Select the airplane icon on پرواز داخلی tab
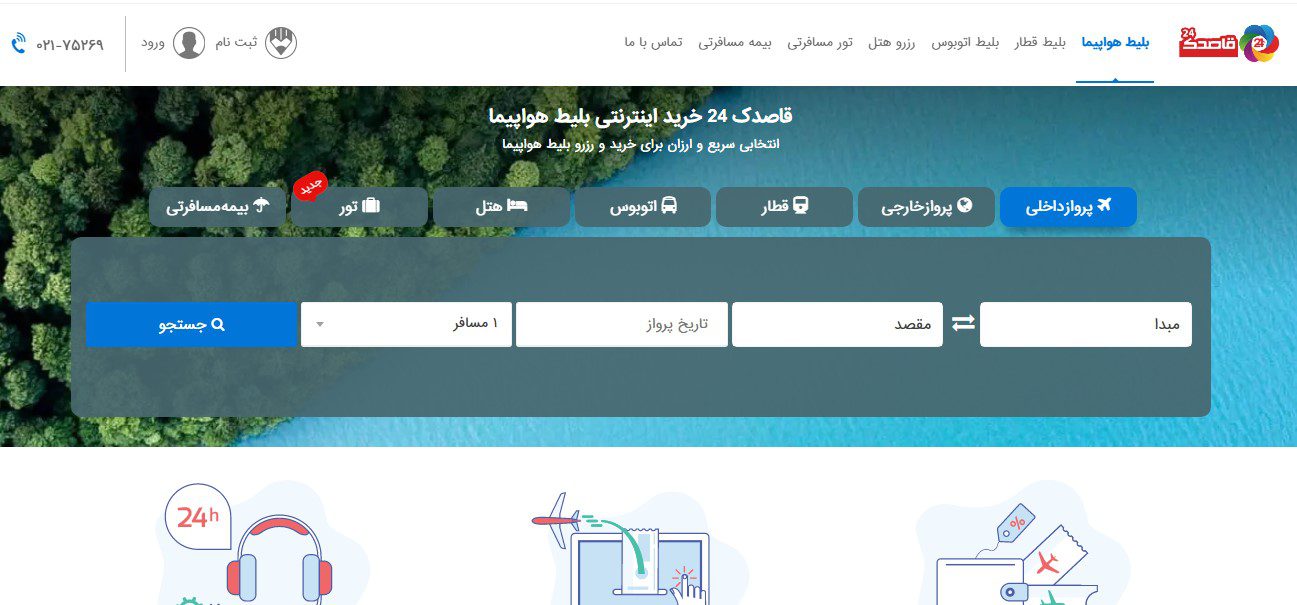Screen dimensions: 1297x605 pos(1104,206)
